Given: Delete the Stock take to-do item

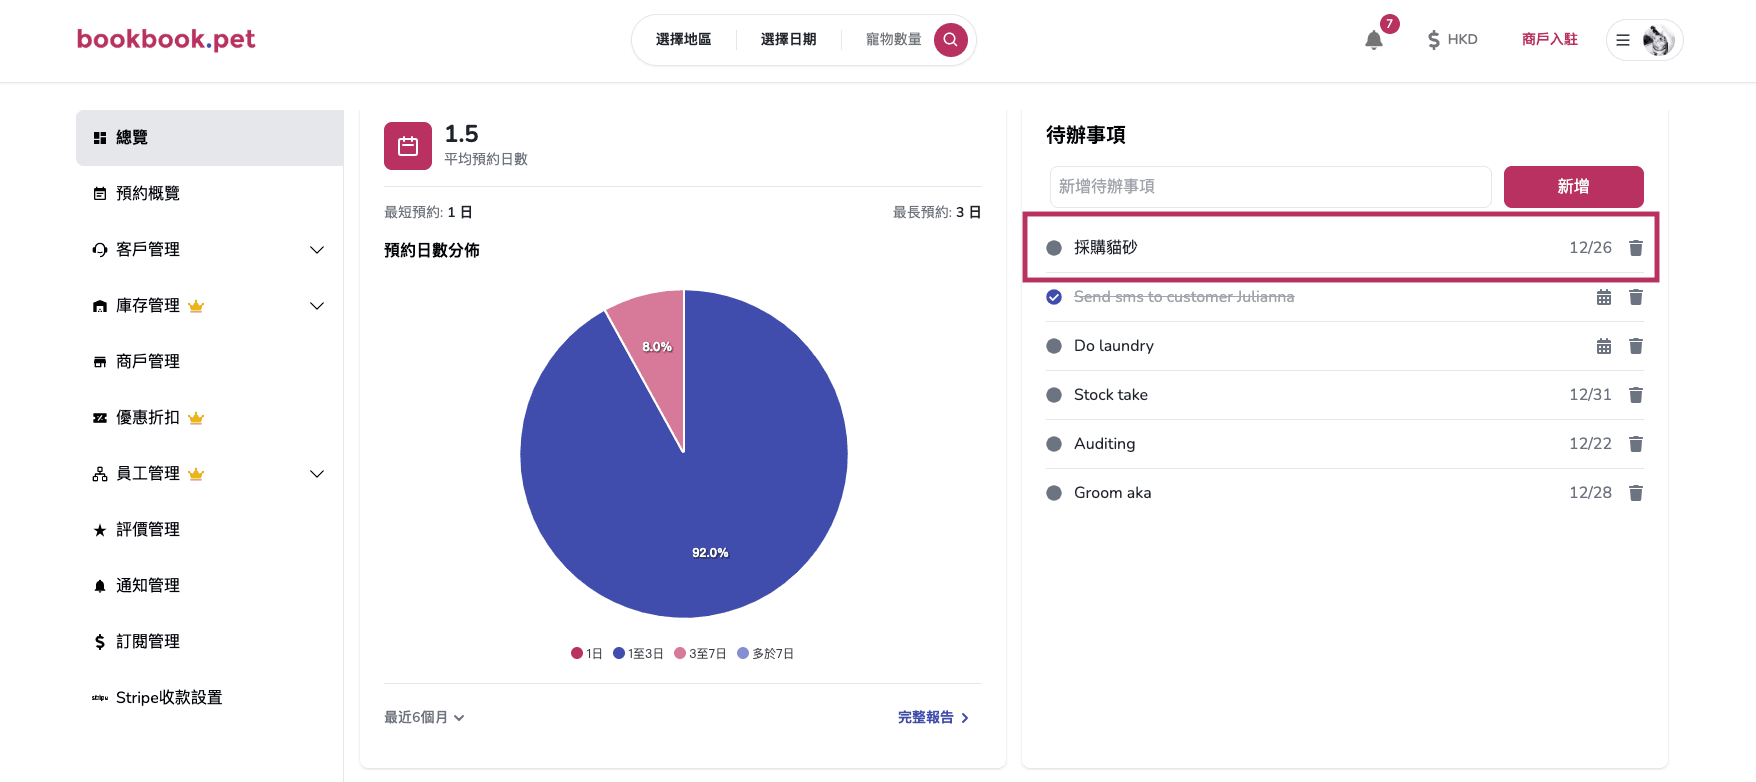Looking at the screenshot, I should coord(1636,395).
